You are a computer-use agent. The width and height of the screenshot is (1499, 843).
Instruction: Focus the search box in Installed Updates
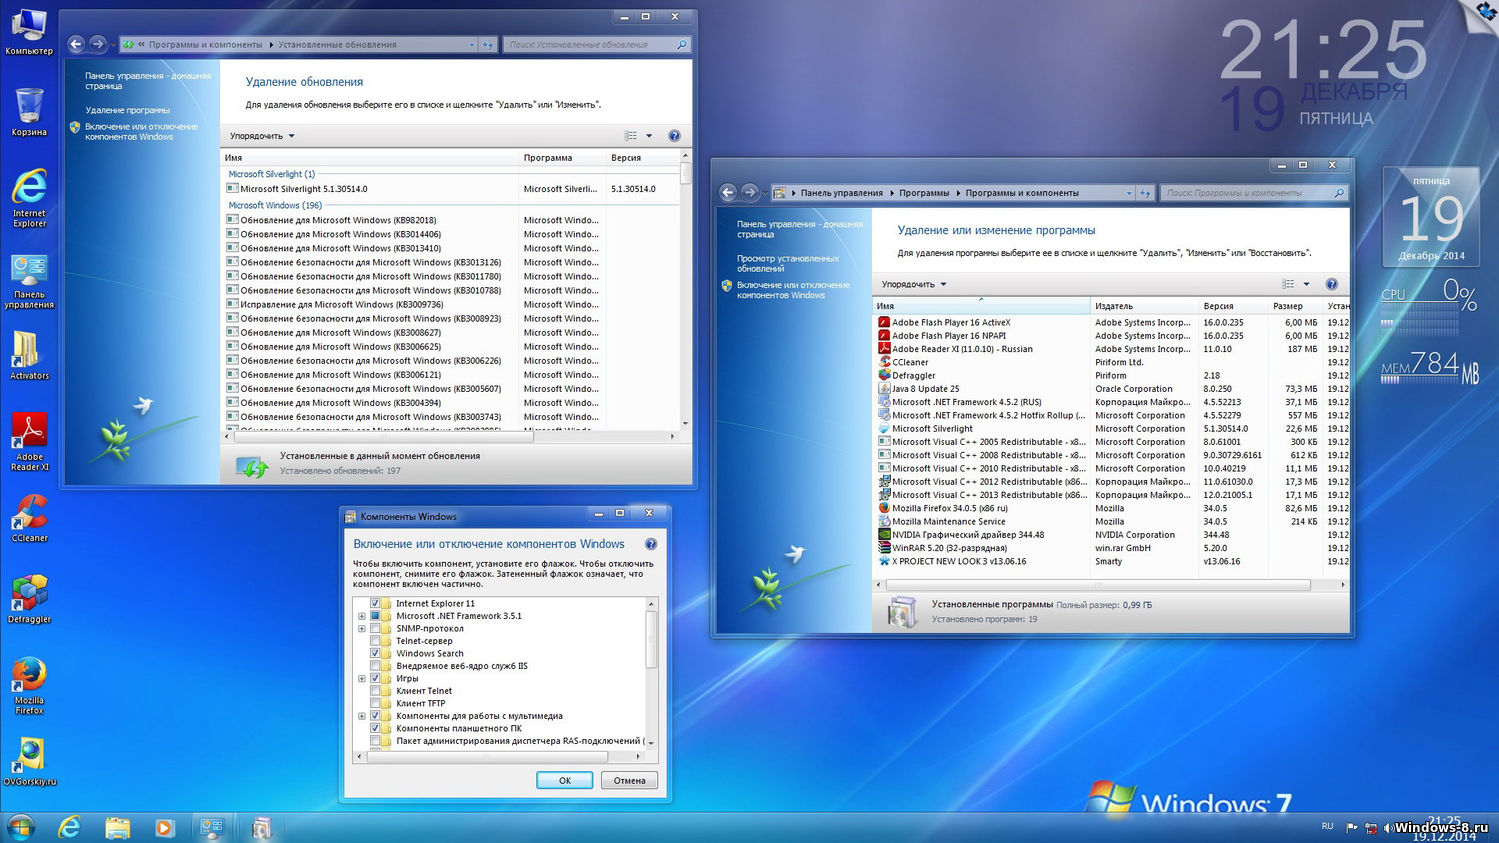(597, 44)
